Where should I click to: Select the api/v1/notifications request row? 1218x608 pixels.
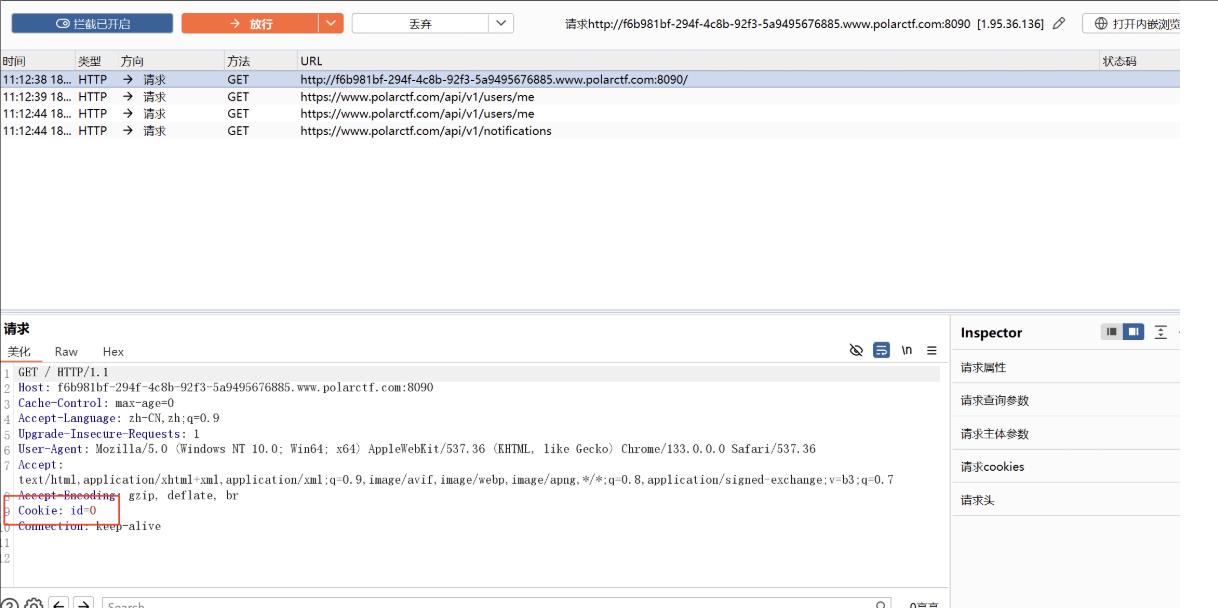tap(590, 131)
